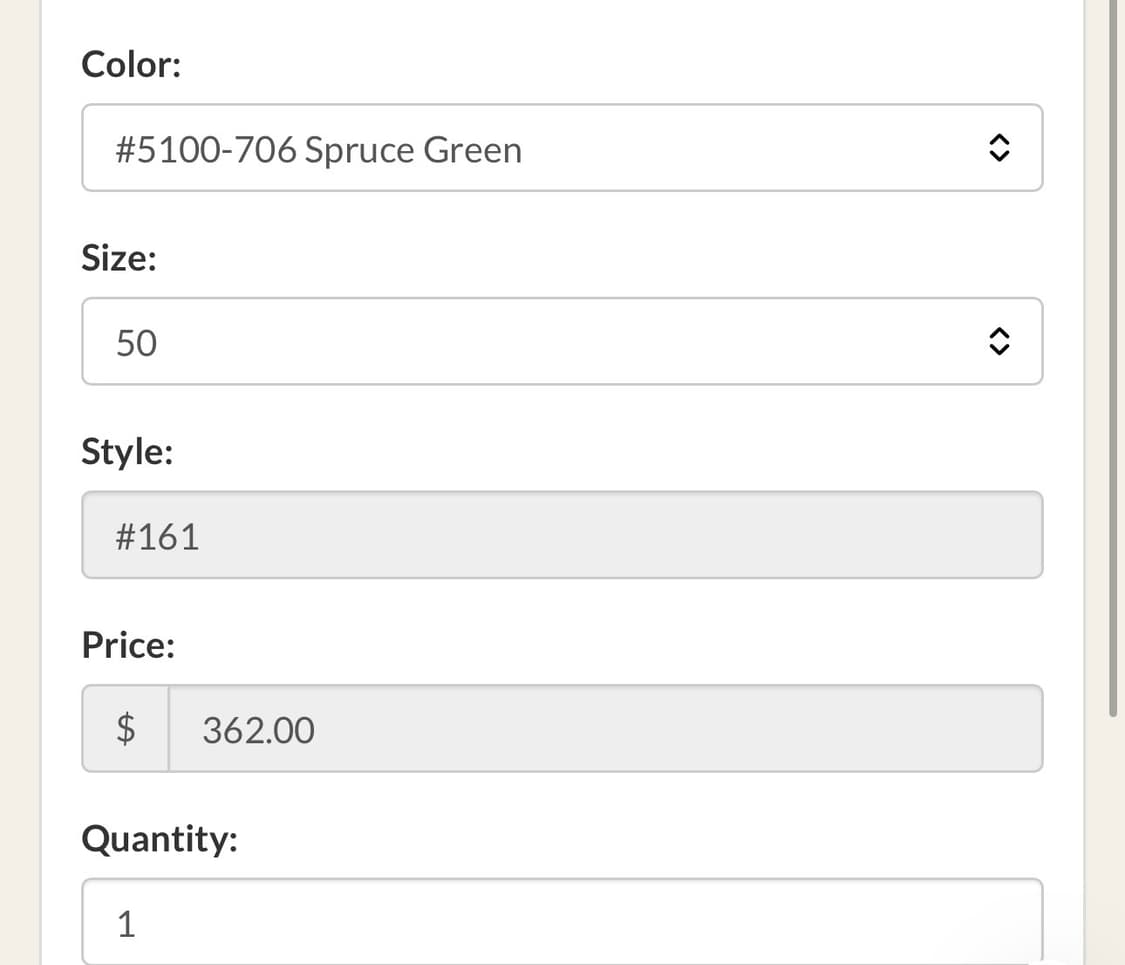Click the "Quantity:" label

coord(160,838)
